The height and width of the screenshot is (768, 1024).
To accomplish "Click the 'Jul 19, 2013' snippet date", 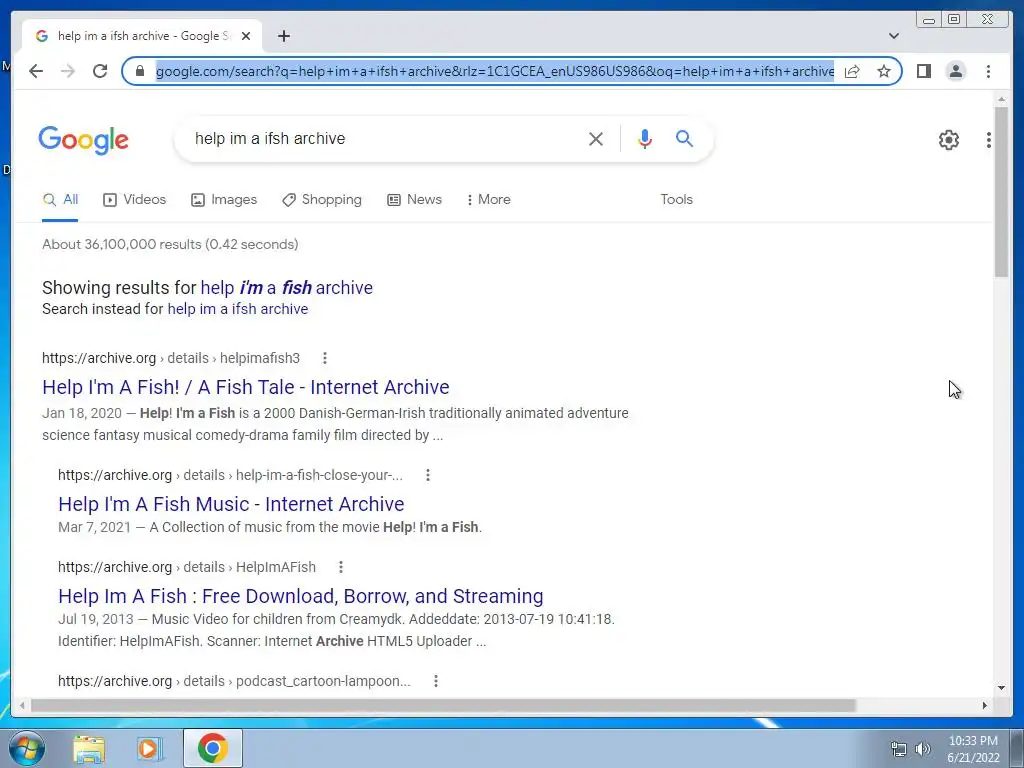I will 95,619.
